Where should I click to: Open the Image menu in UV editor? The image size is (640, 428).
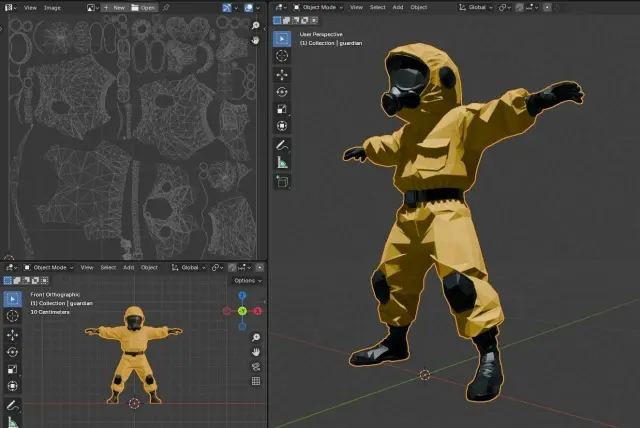point(52,7)
